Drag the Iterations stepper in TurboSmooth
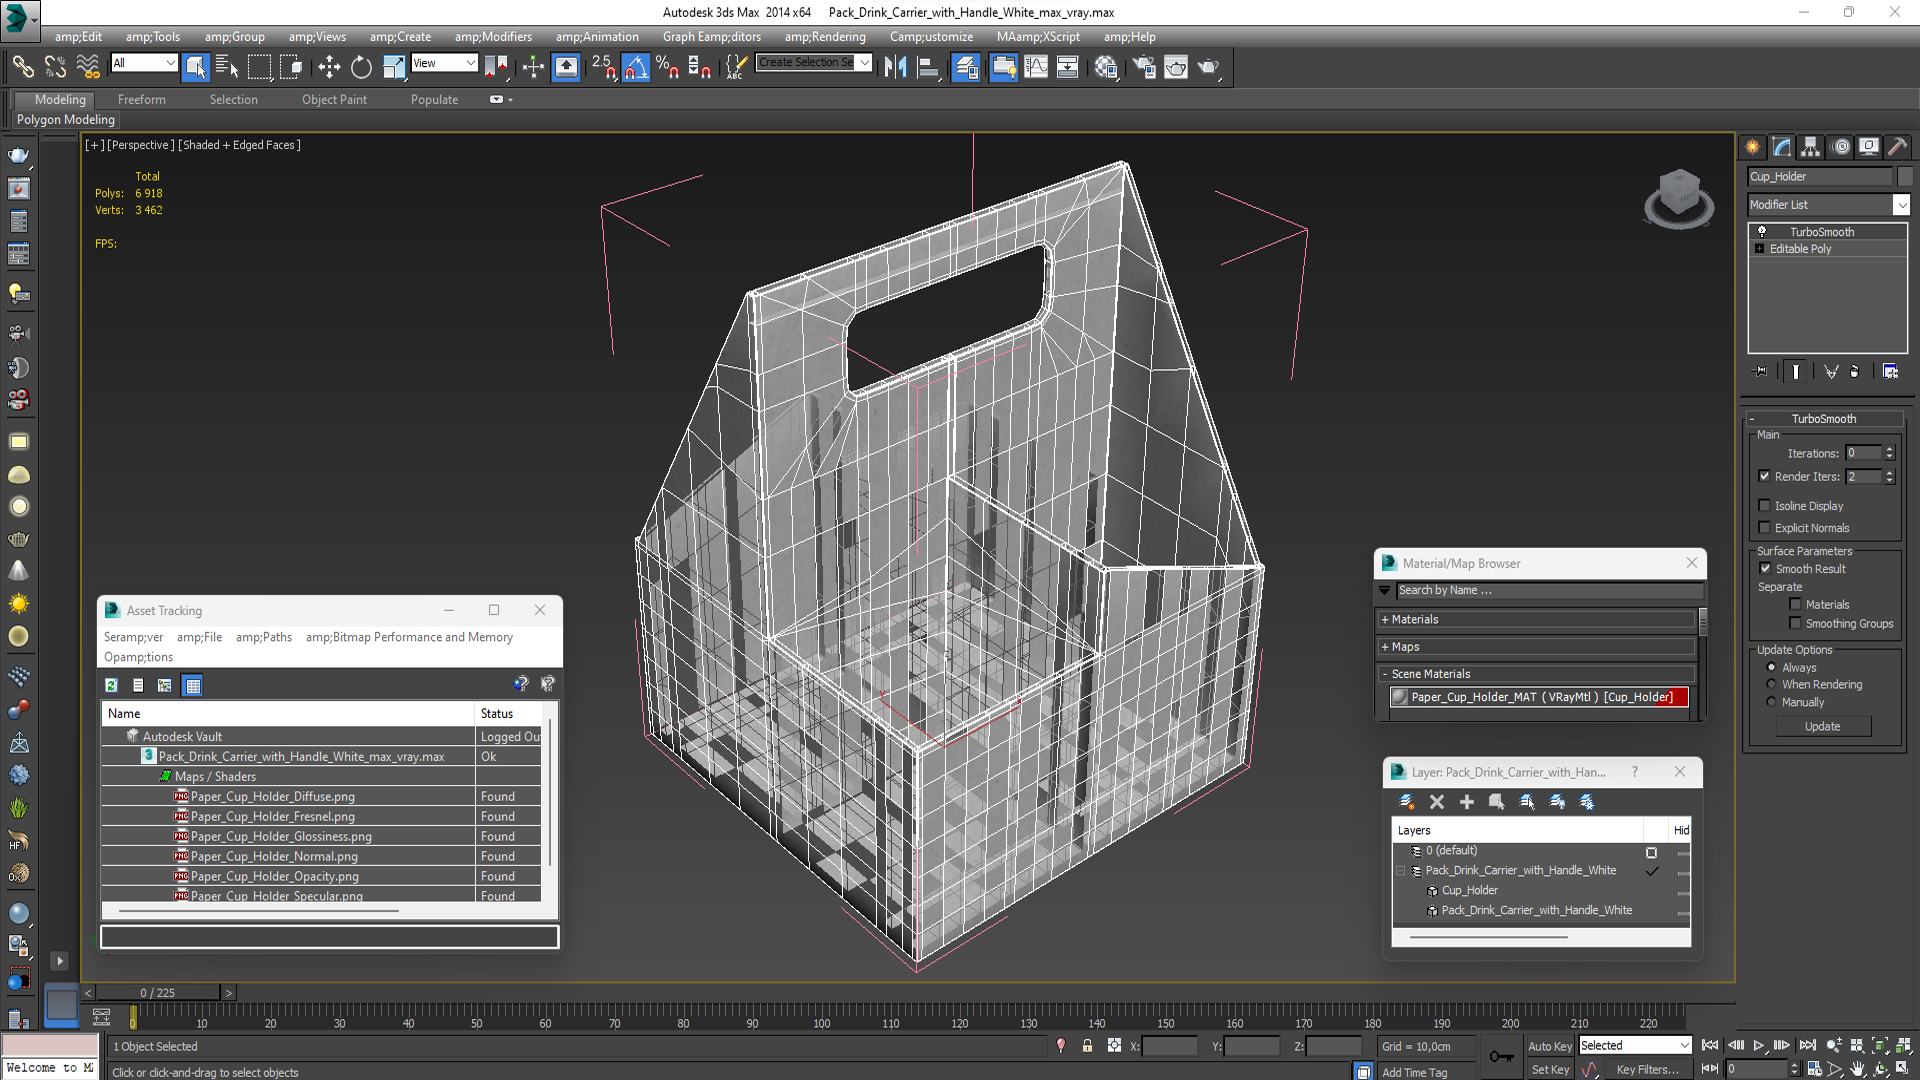 (x=1890, y=452)
